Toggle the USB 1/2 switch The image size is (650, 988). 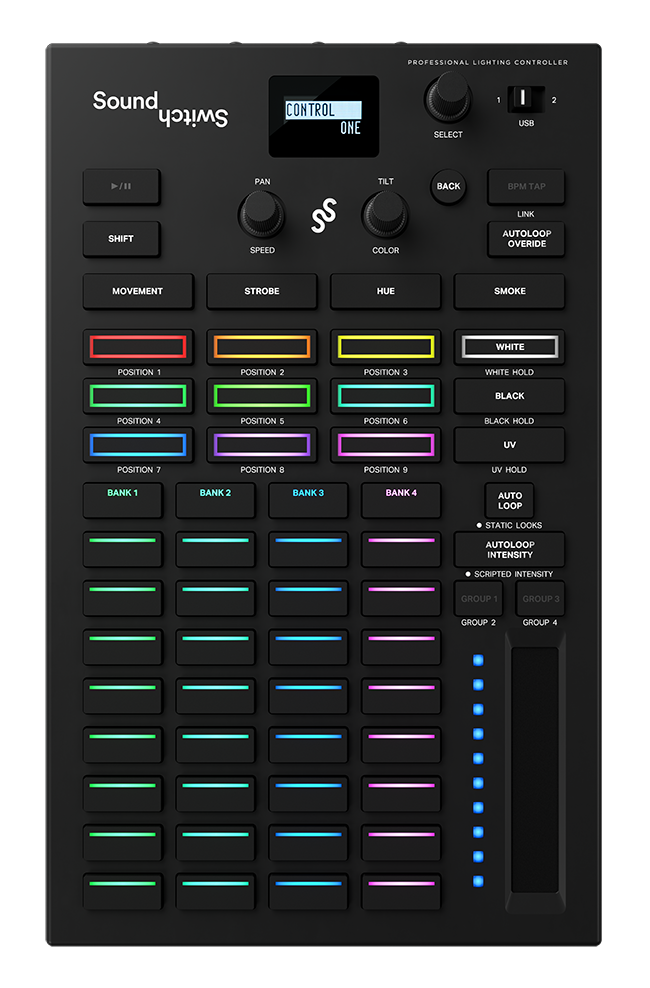pyautogui.click(x=525, y=100)
